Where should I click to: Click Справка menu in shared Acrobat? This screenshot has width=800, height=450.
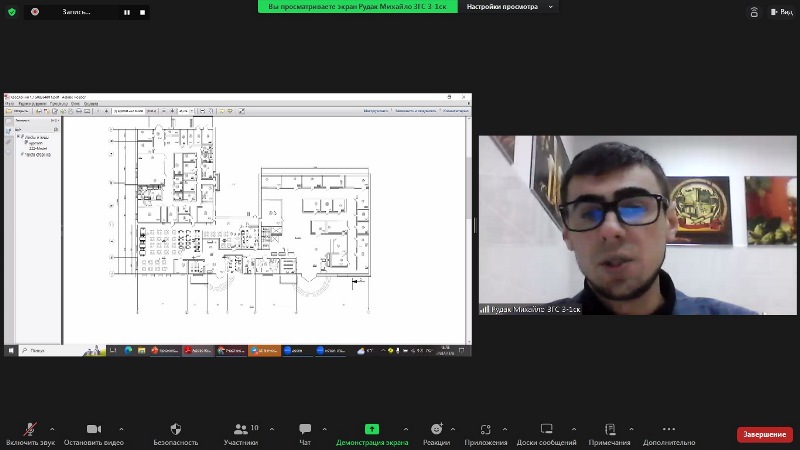tap(91, 104)
